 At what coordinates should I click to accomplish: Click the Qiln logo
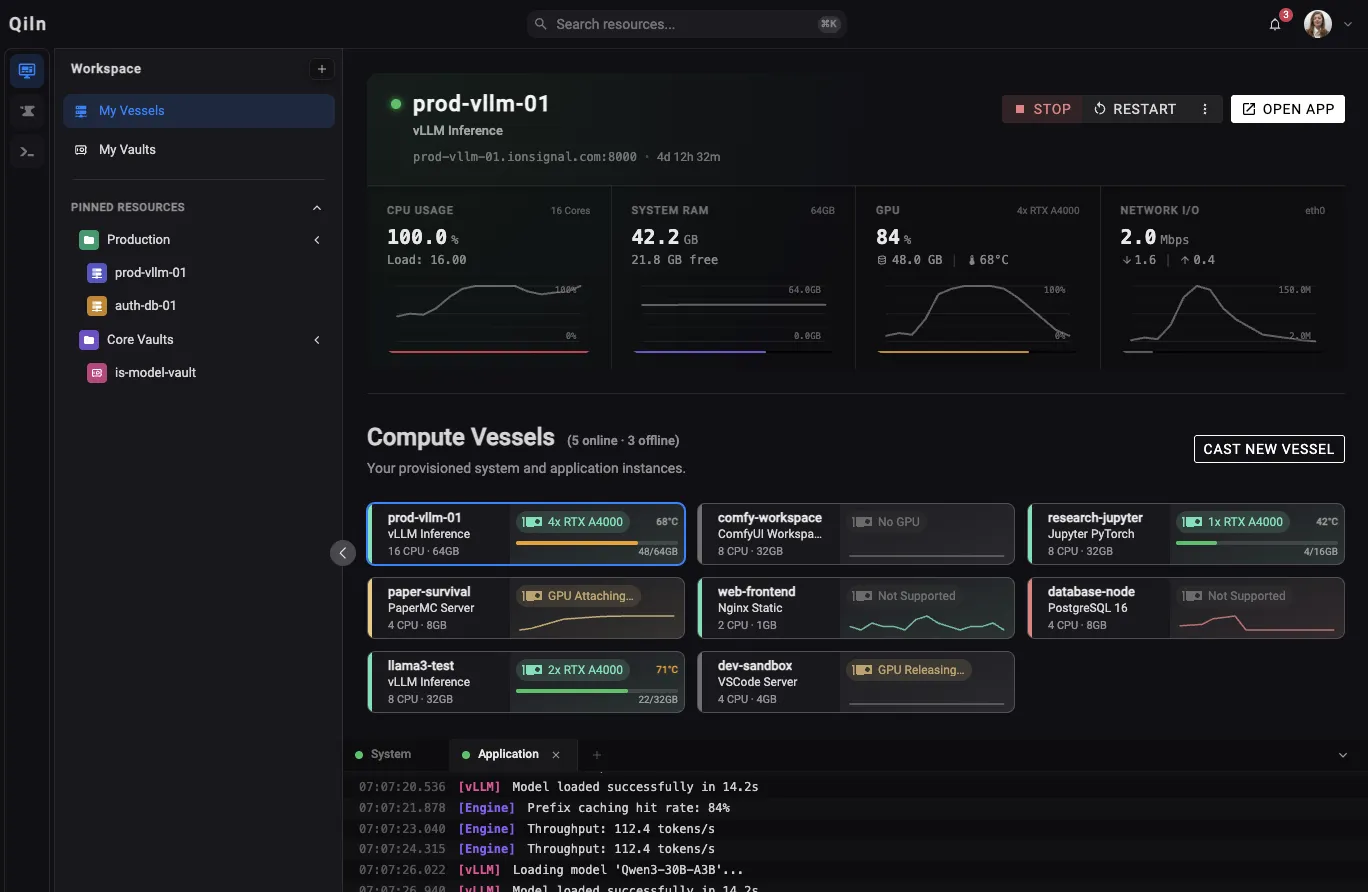[28, 24]
